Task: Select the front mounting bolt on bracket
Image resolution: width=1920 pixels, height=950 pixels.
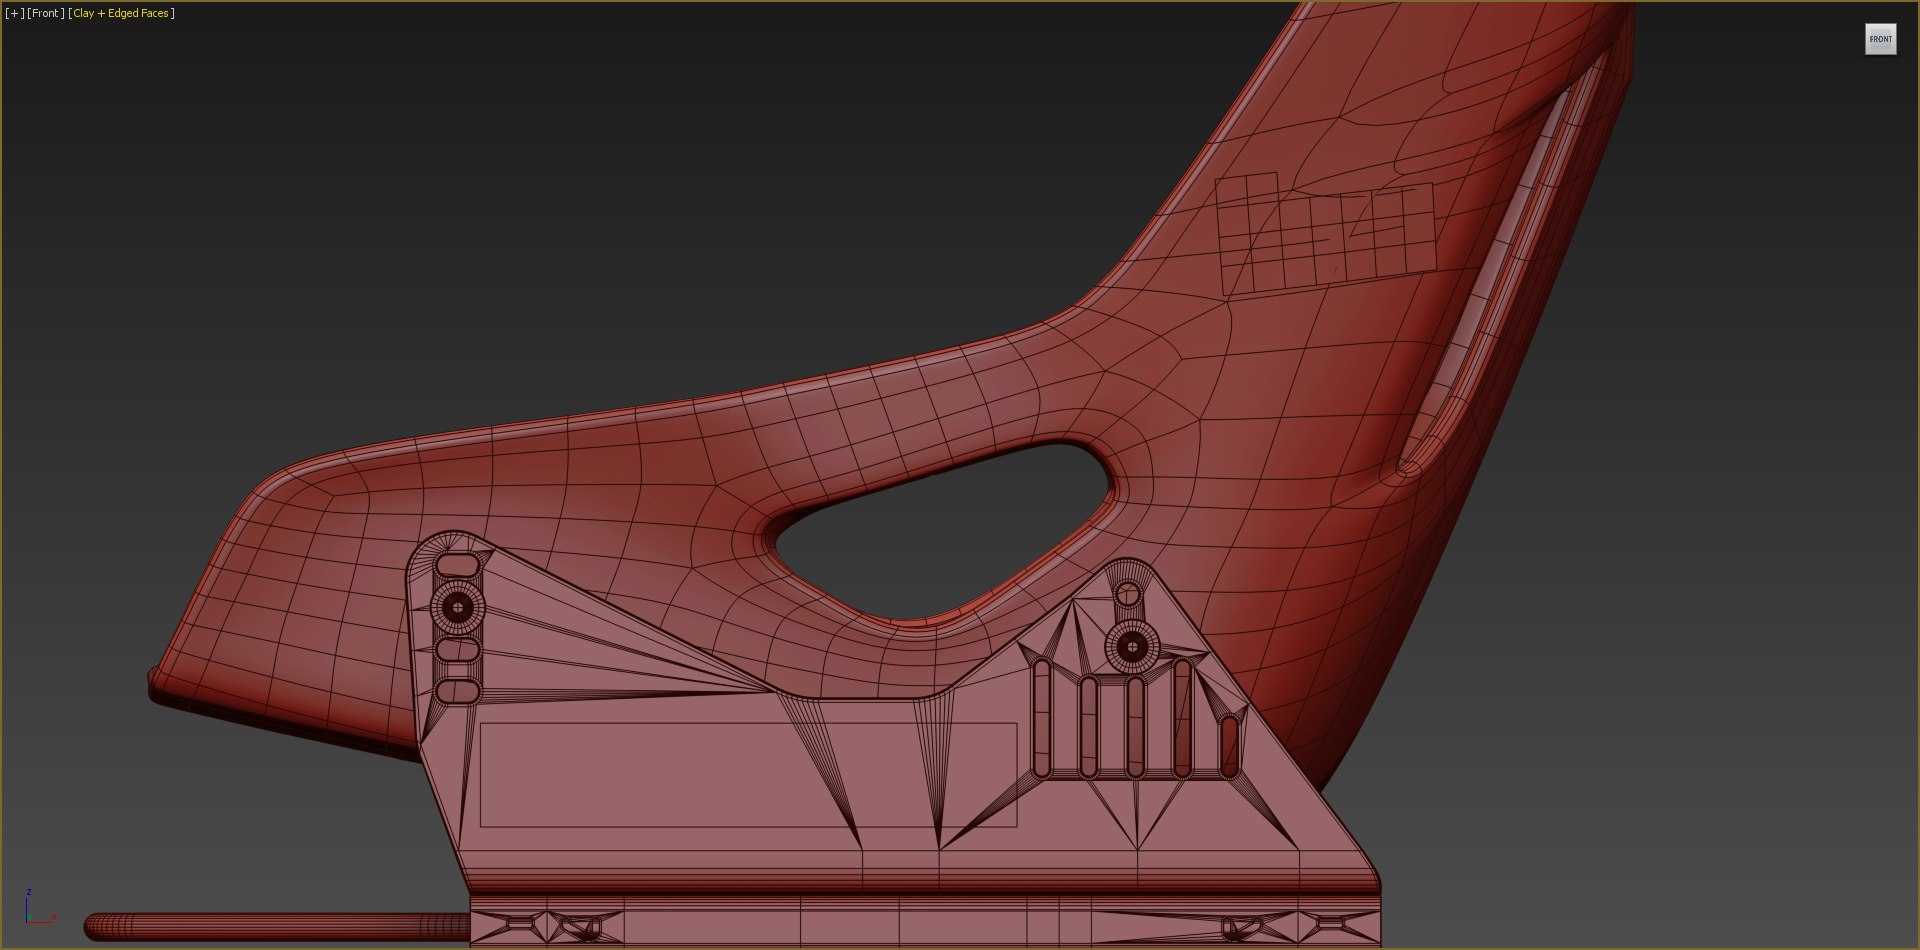Action: 458,607
